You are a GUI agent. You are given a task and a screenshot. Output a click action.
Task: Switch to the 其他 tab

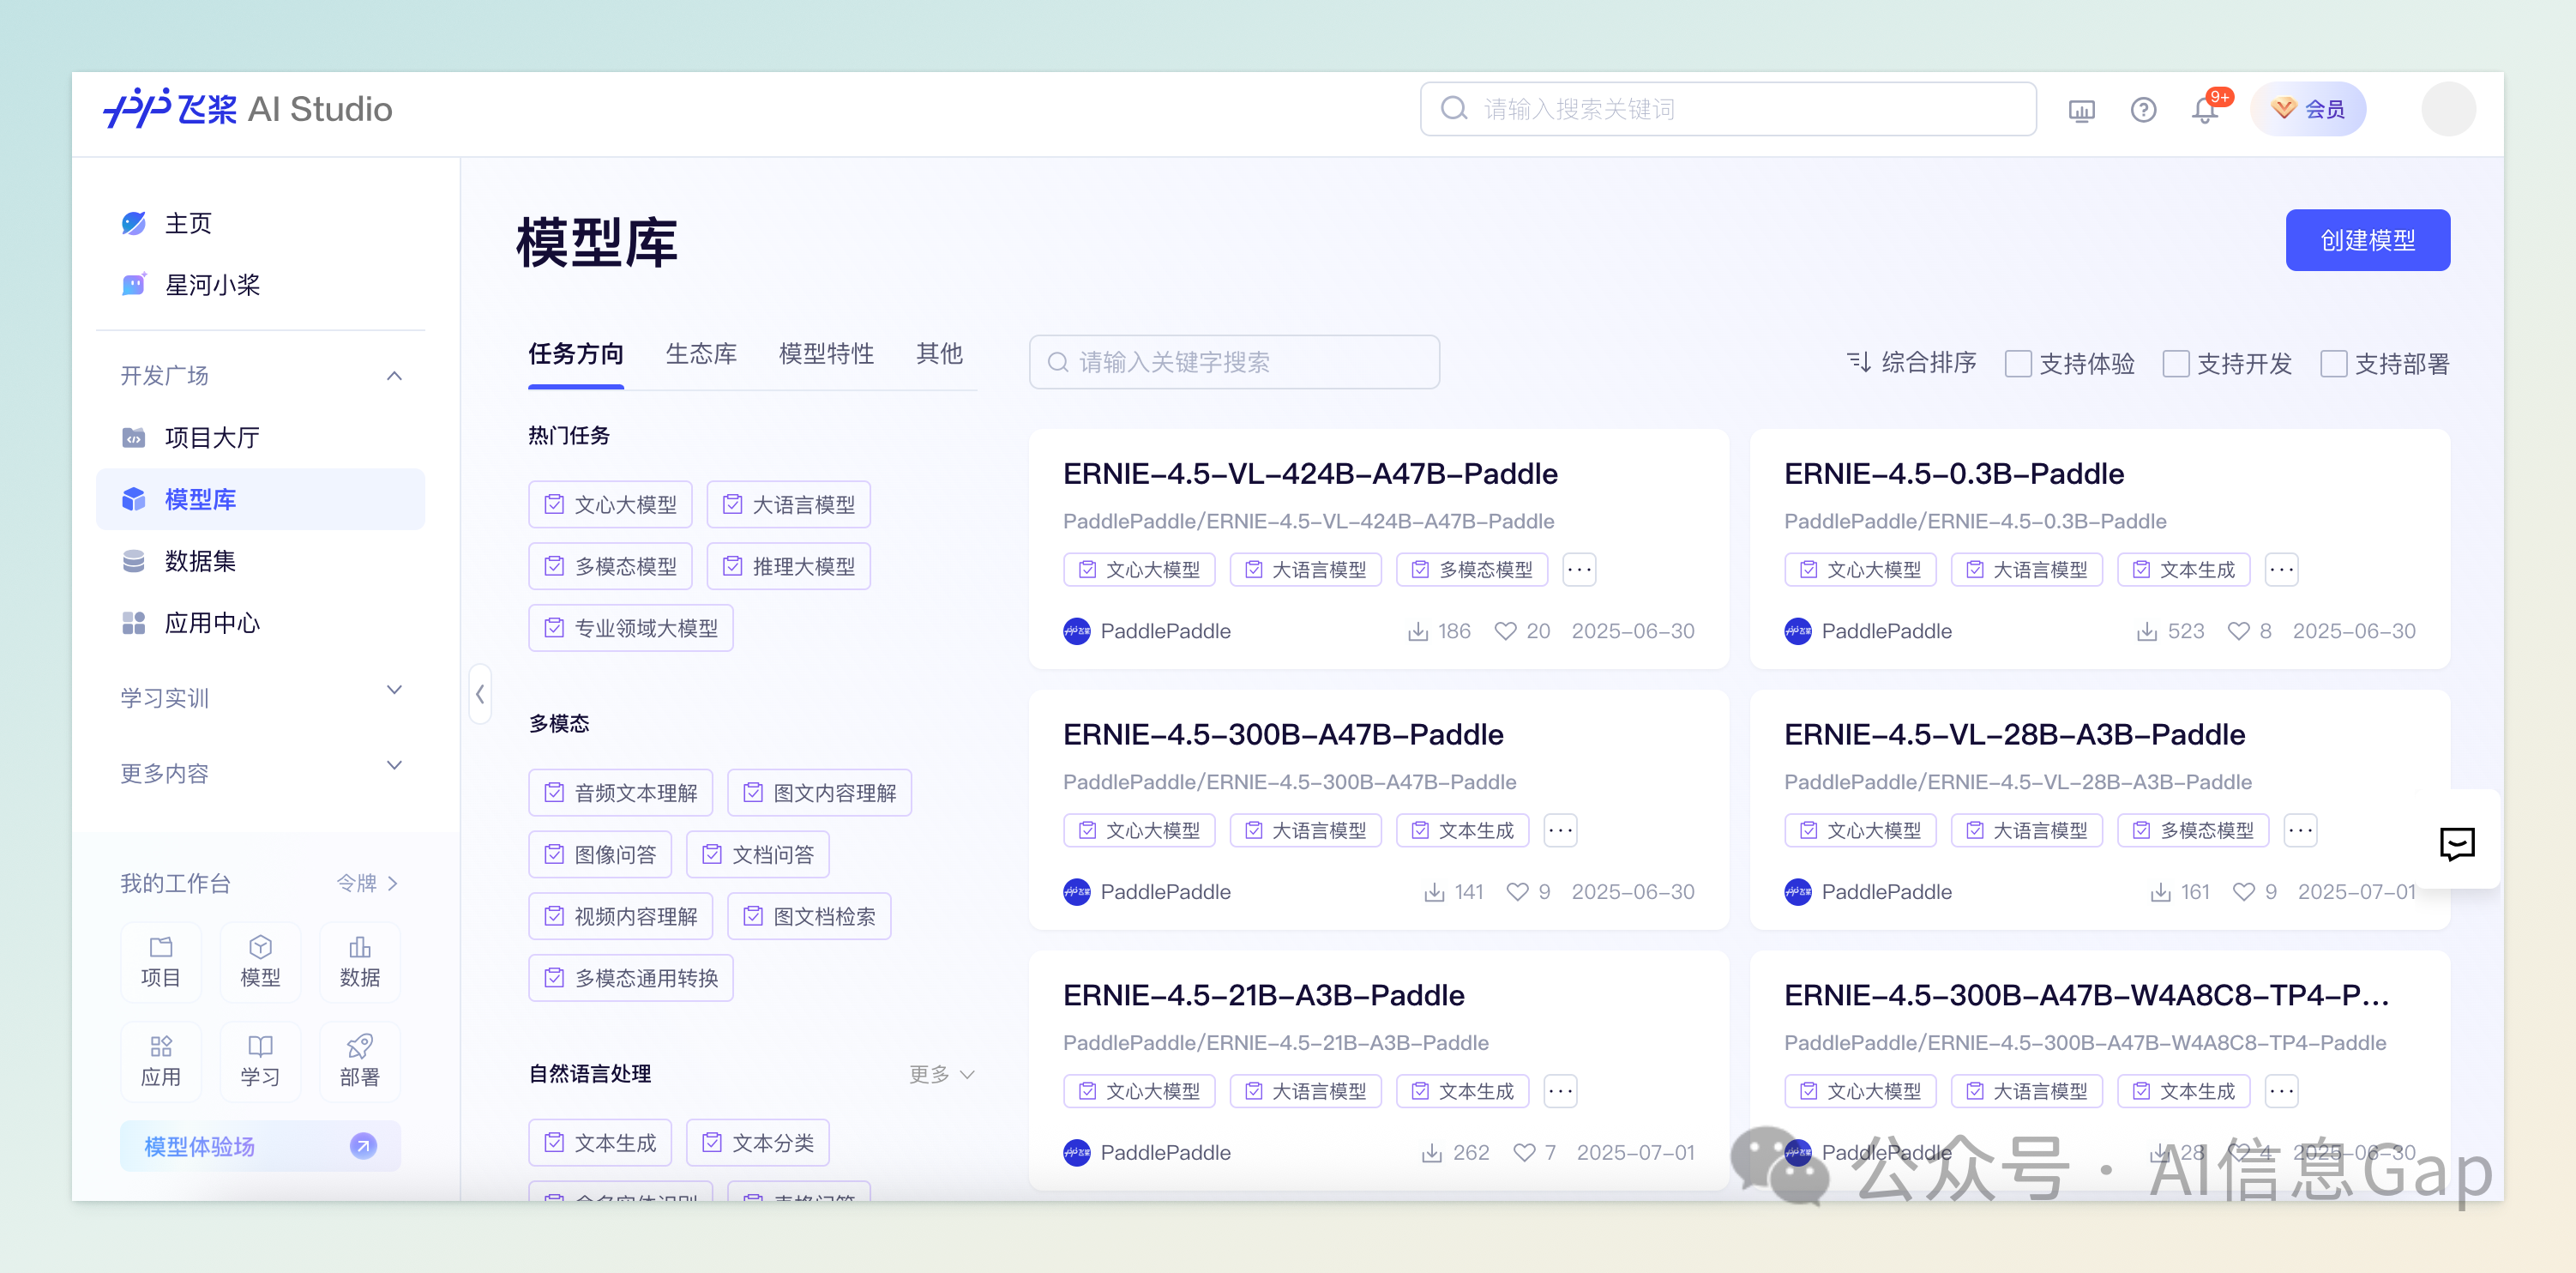(x=939, y=354)
